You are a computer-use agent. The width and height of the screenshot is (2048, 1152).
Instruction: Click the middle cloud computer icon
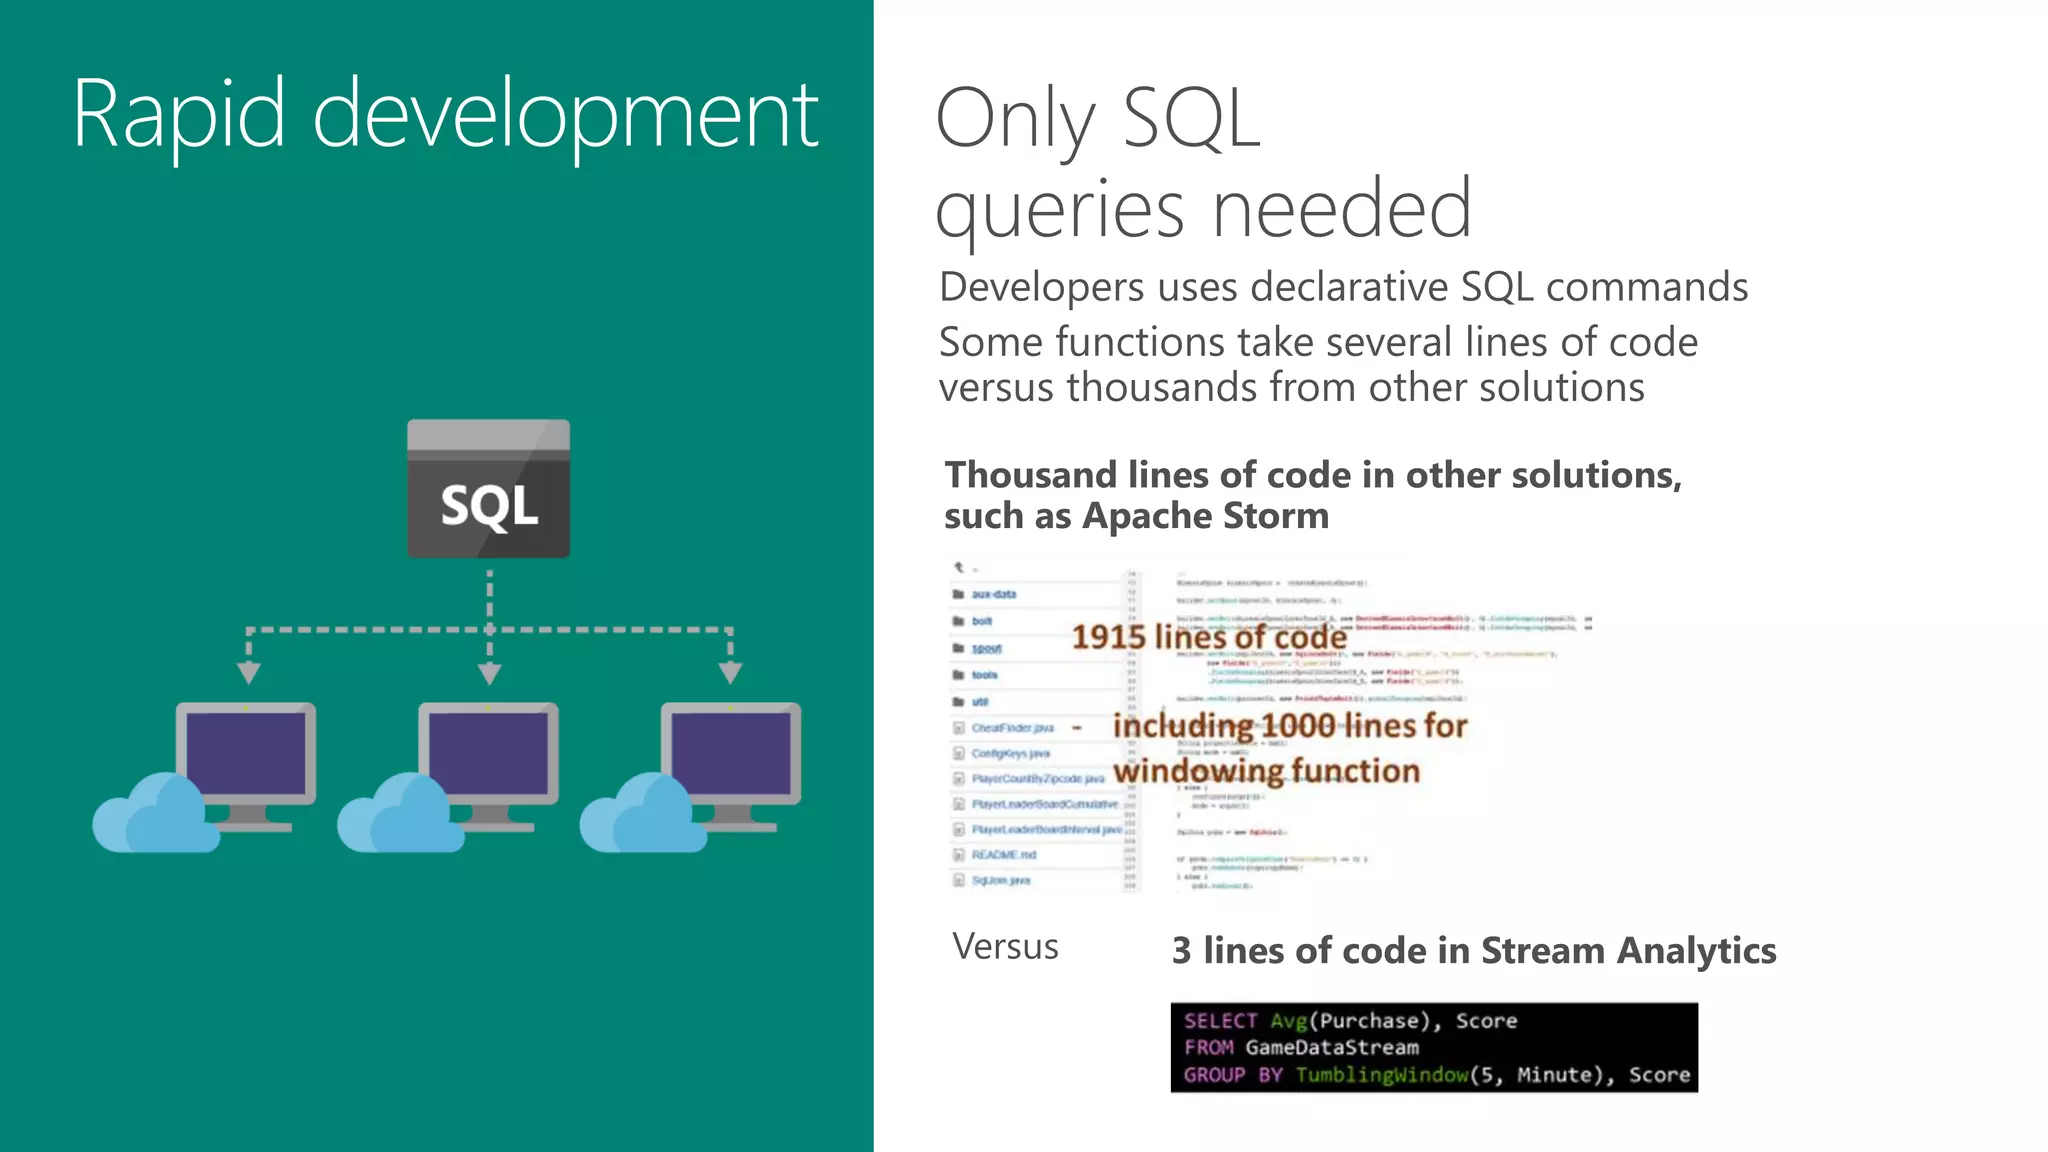(x=448, y=775)
